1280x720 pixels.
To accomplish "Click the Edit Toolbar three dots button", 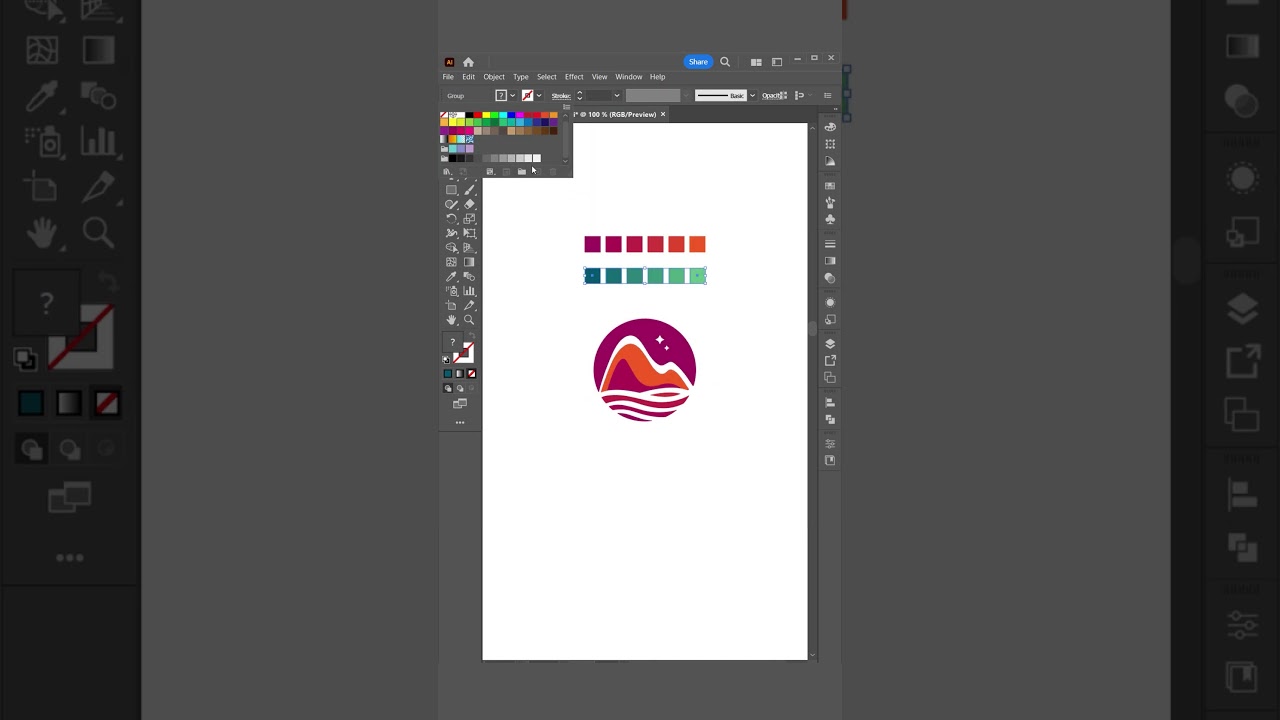I will pyautogui.click(x=460, y=422).
